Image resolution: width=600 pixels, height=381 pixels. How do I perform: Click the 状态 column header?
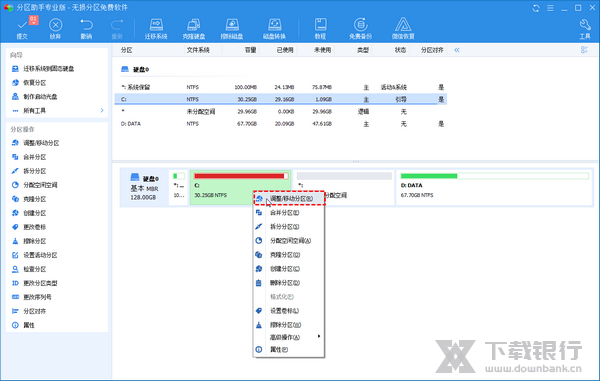point(400,50)
